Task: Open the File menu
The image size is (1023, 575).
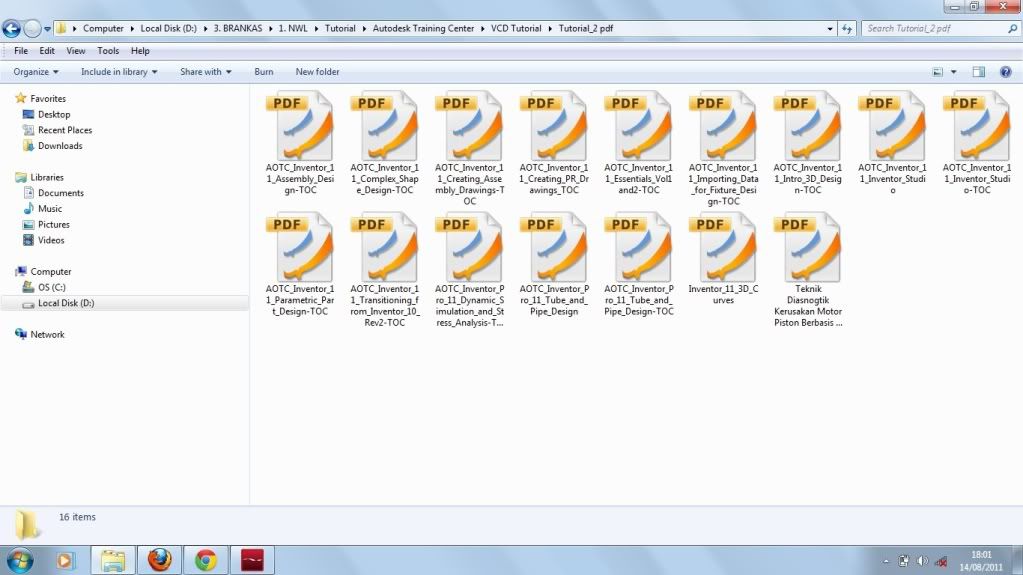Action: point(21,51)
